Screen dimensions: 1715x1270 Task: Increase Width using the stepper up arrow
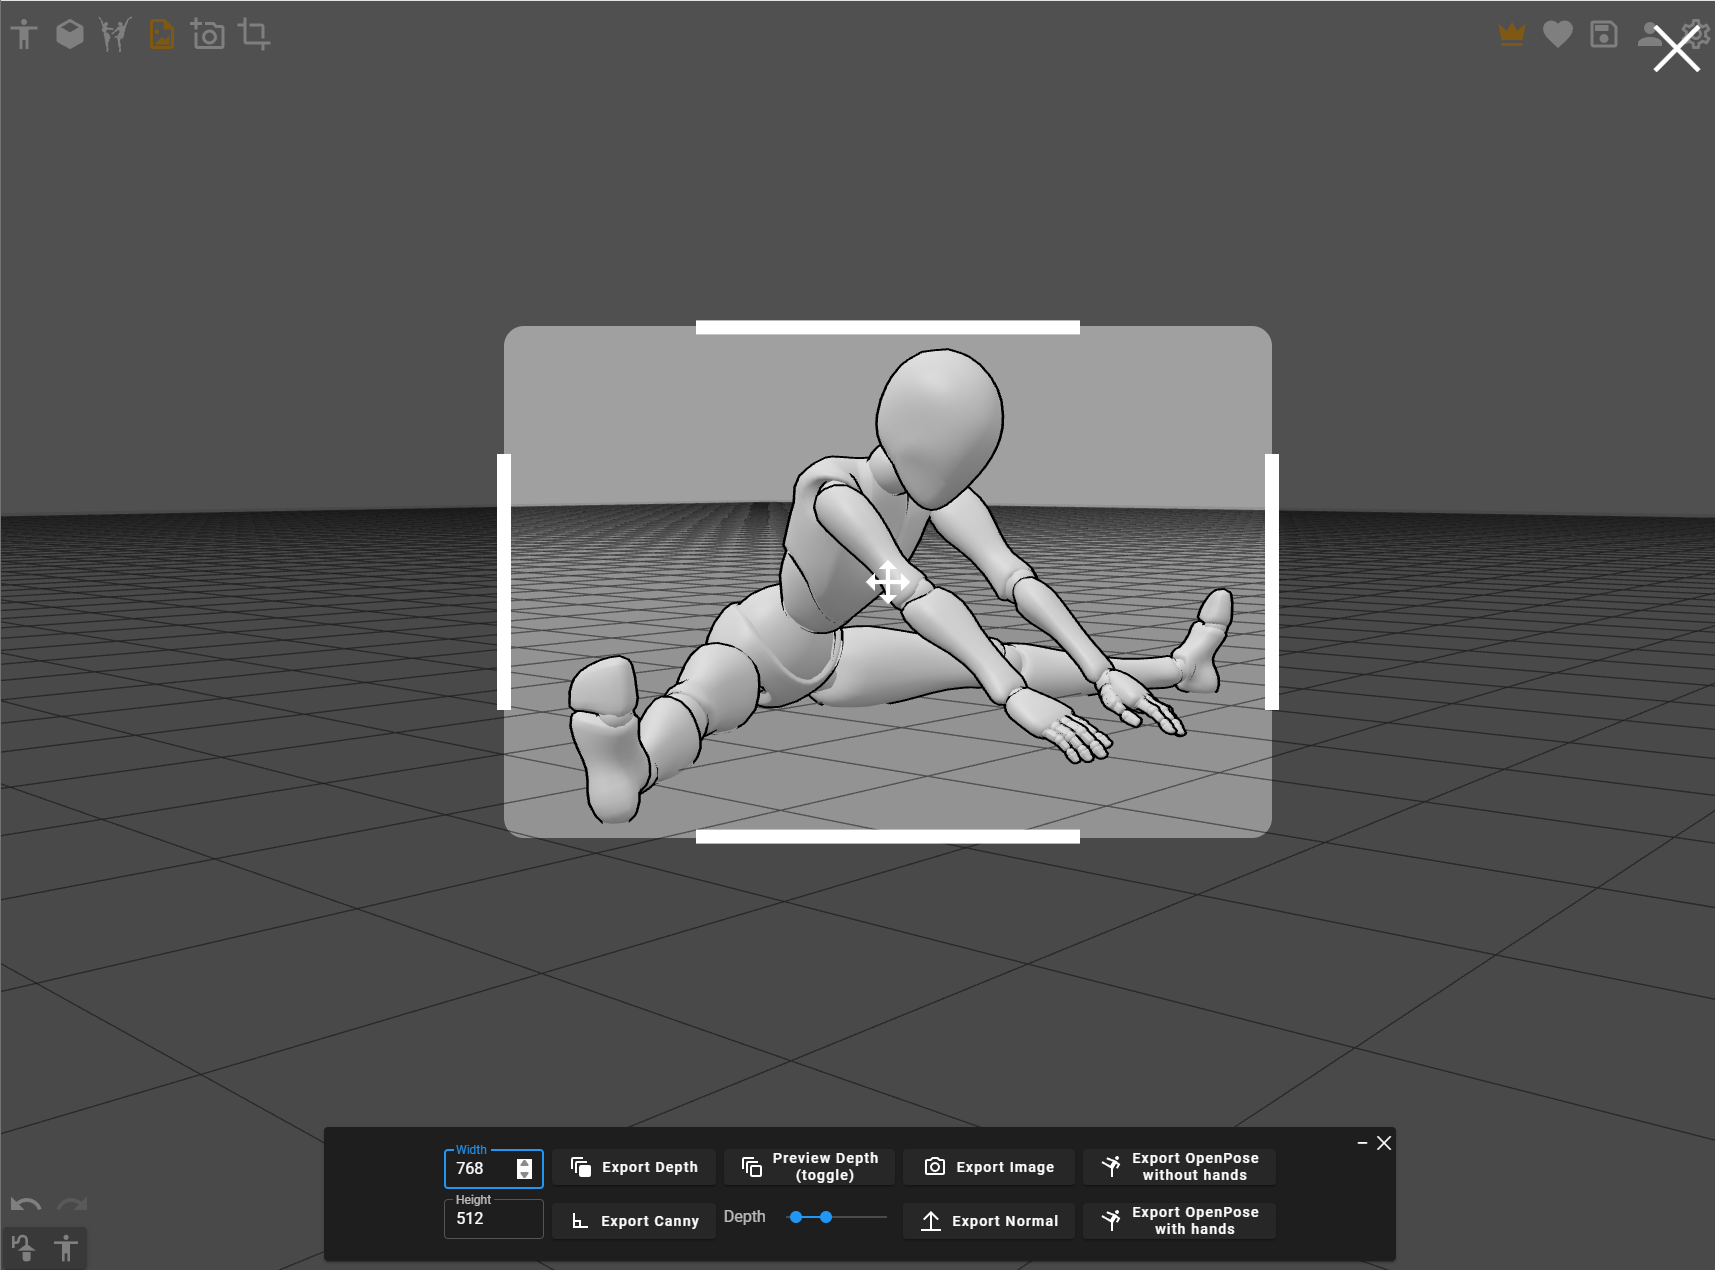(x=524, y=1163)
